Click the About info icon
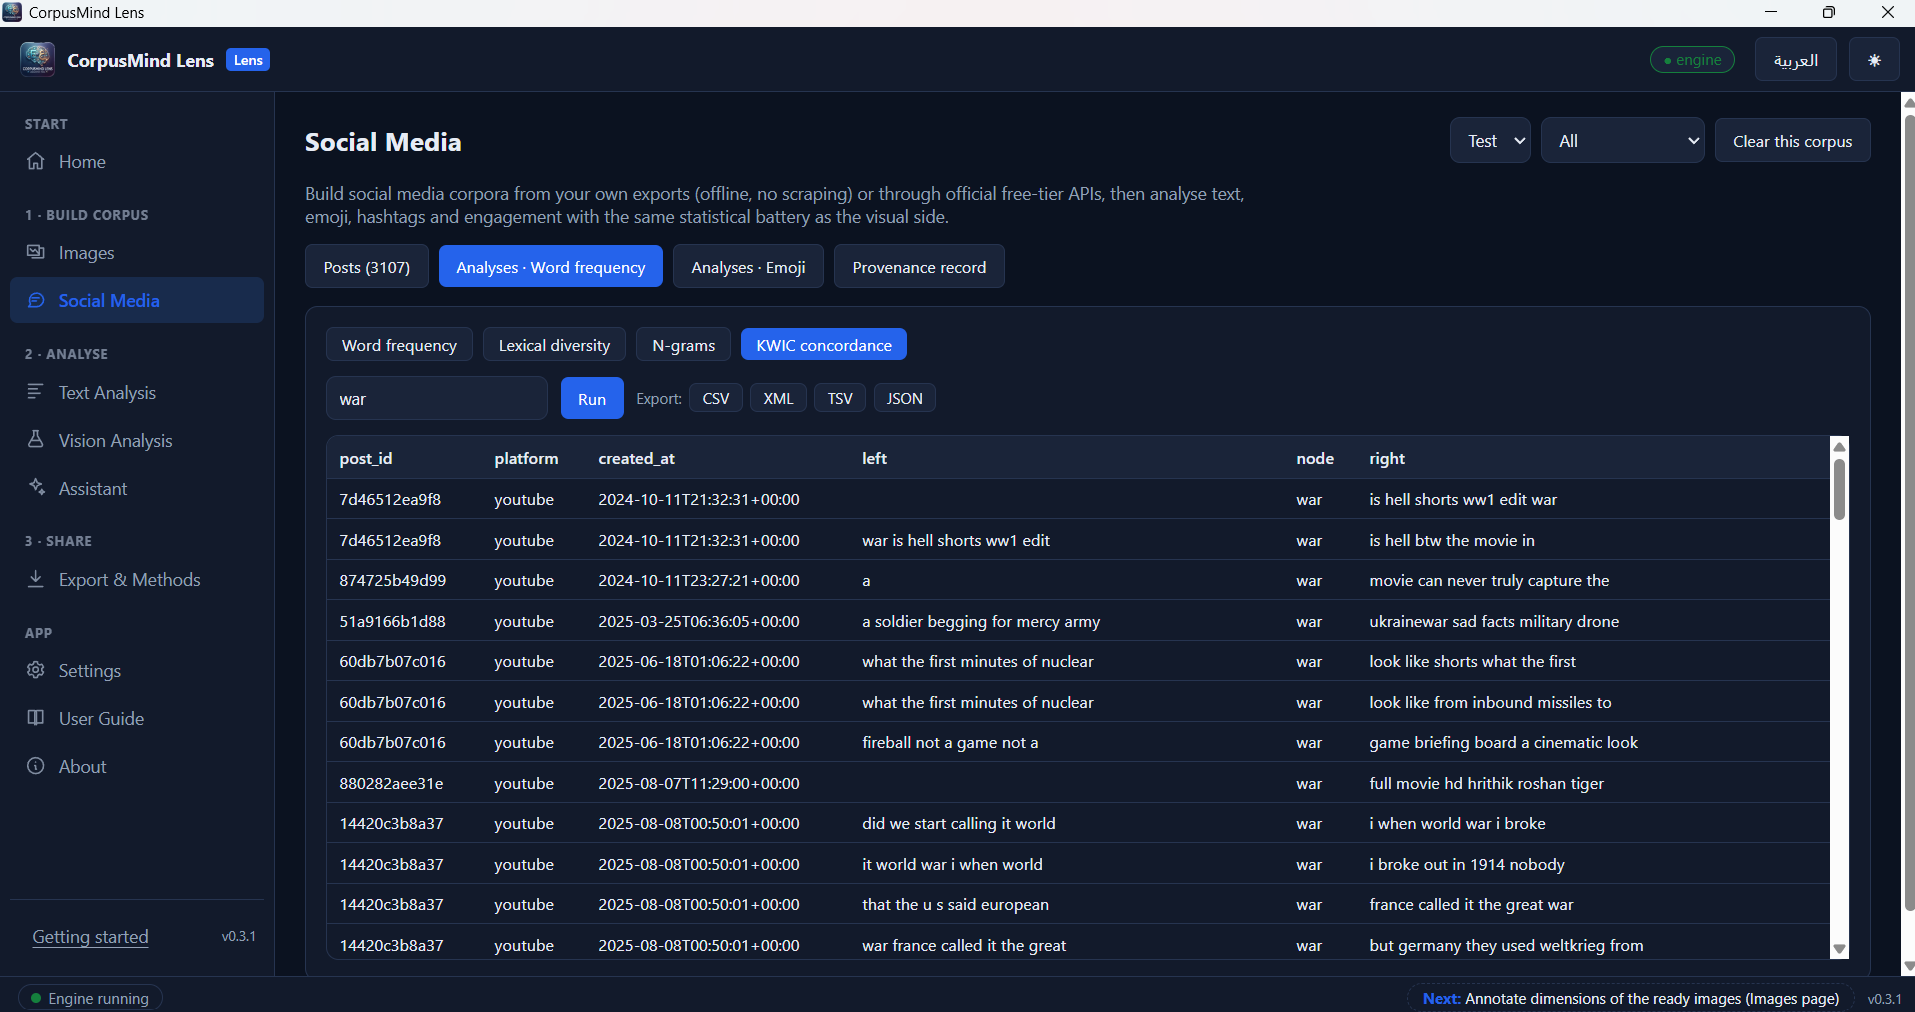1915x1012 pixels. tap(36, 766)
